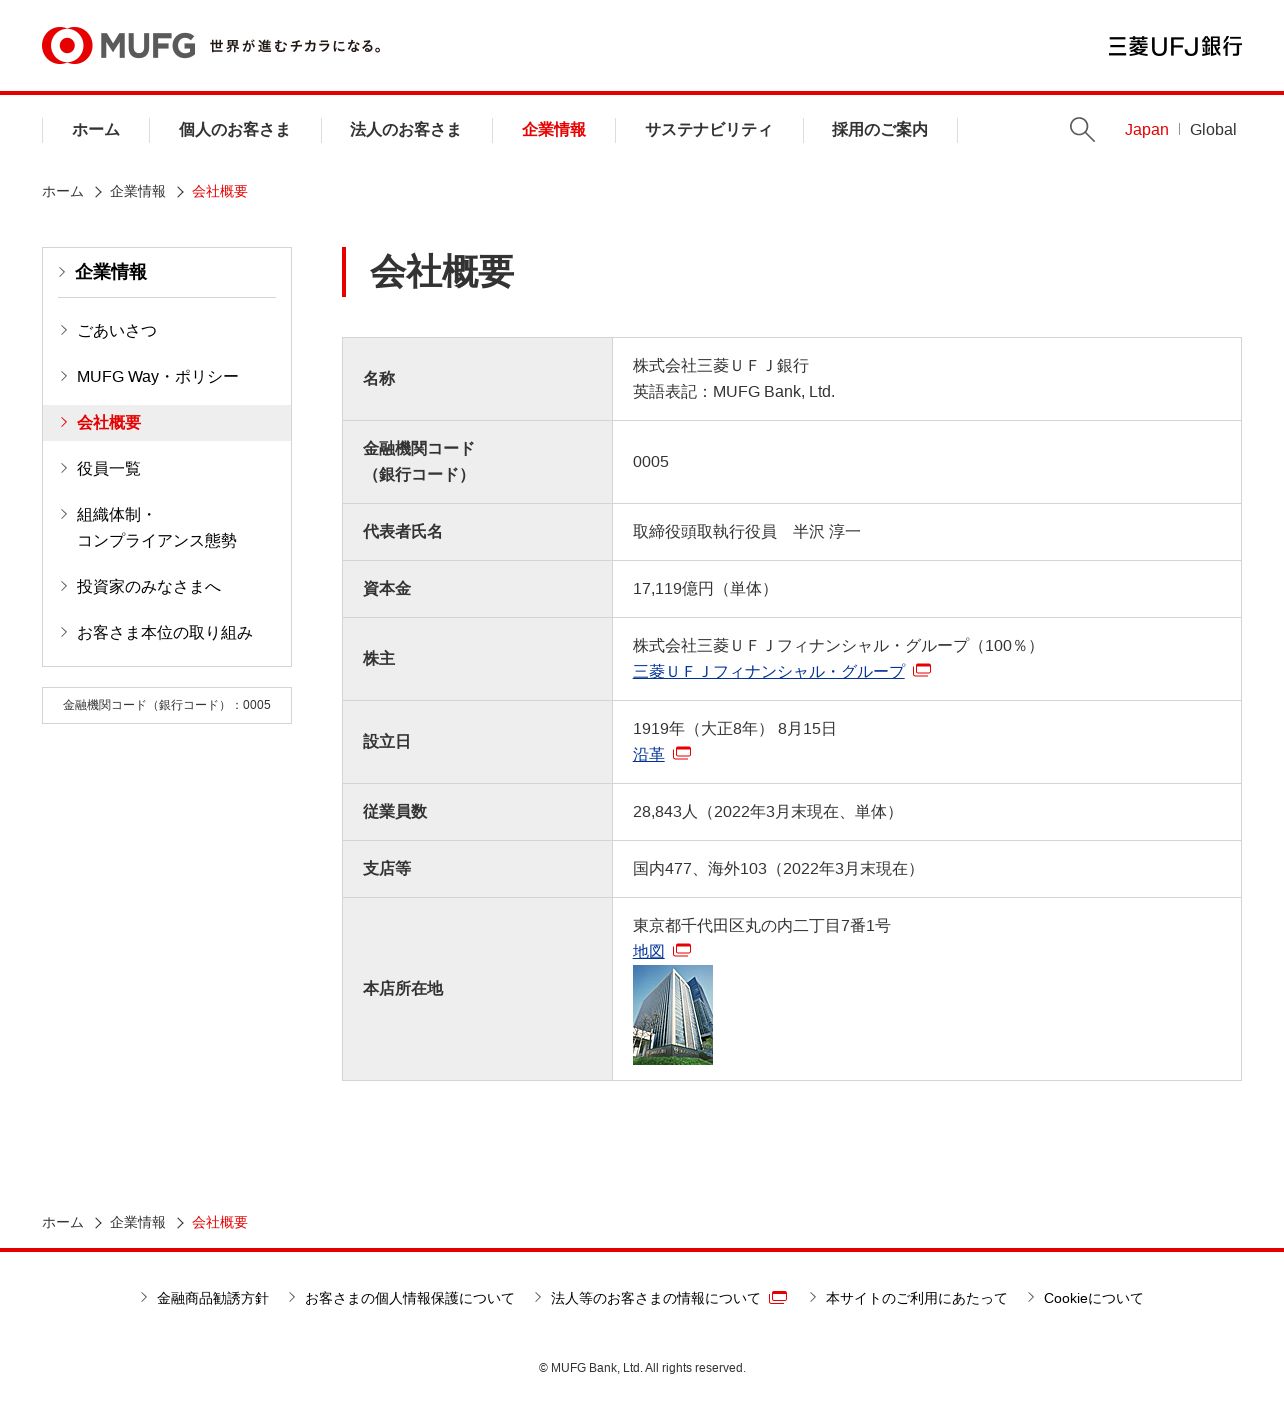The width and height of the screenshot is (1284, 1408).
Task: Click 1919年(大正8年)8月15日 date text
Action: click(735, 729)
